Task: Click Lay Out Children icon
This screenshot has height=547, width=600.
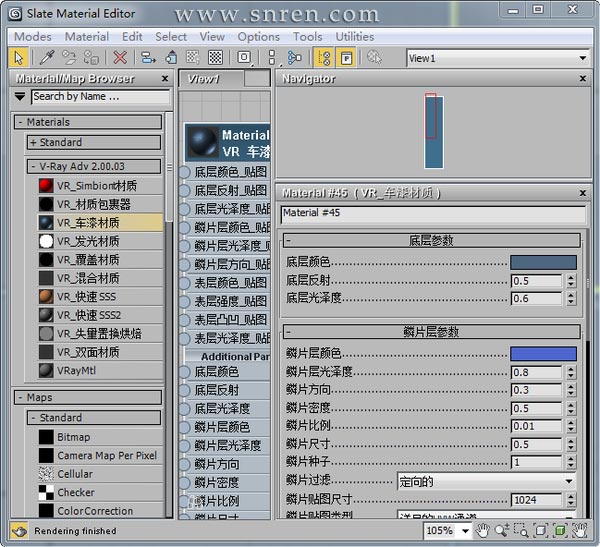Action: pos(295,58)
